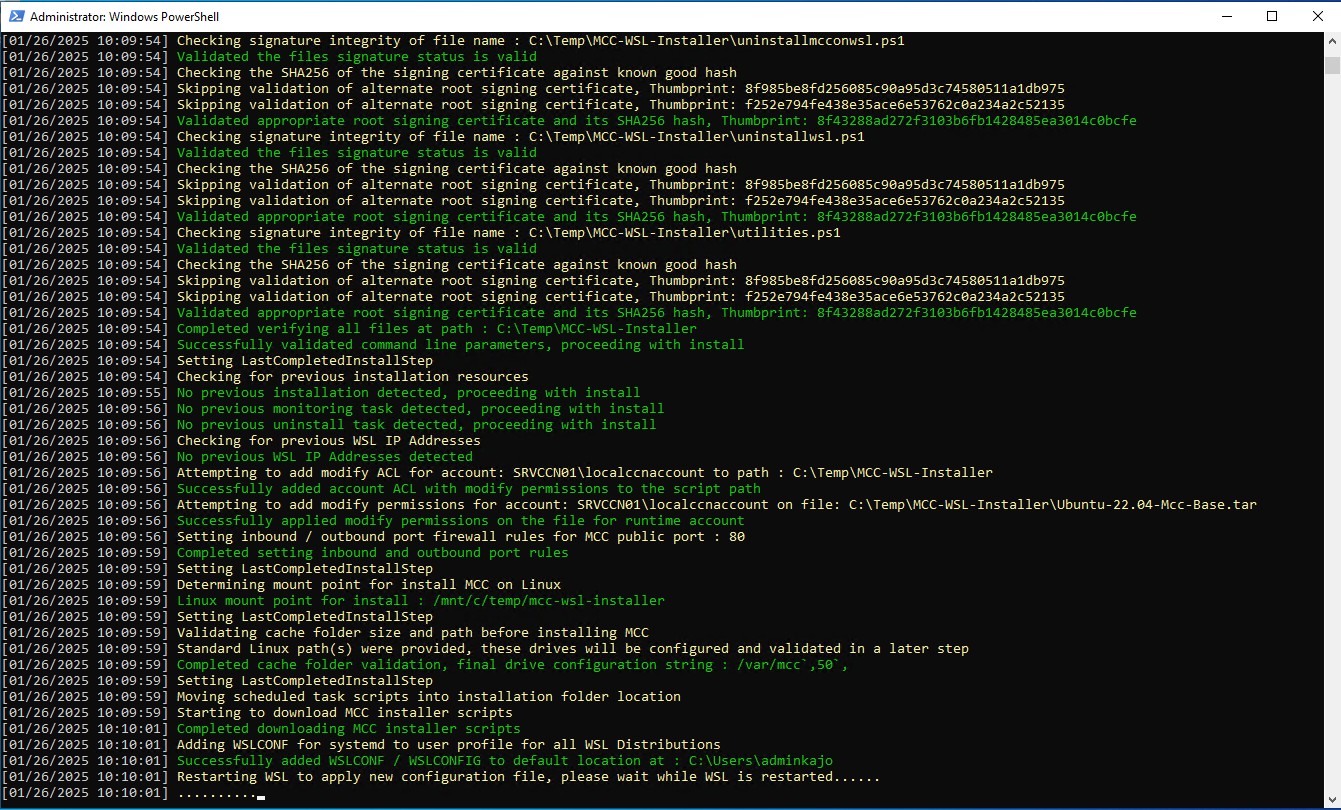Click the progress dots on last line

[217, 795]
